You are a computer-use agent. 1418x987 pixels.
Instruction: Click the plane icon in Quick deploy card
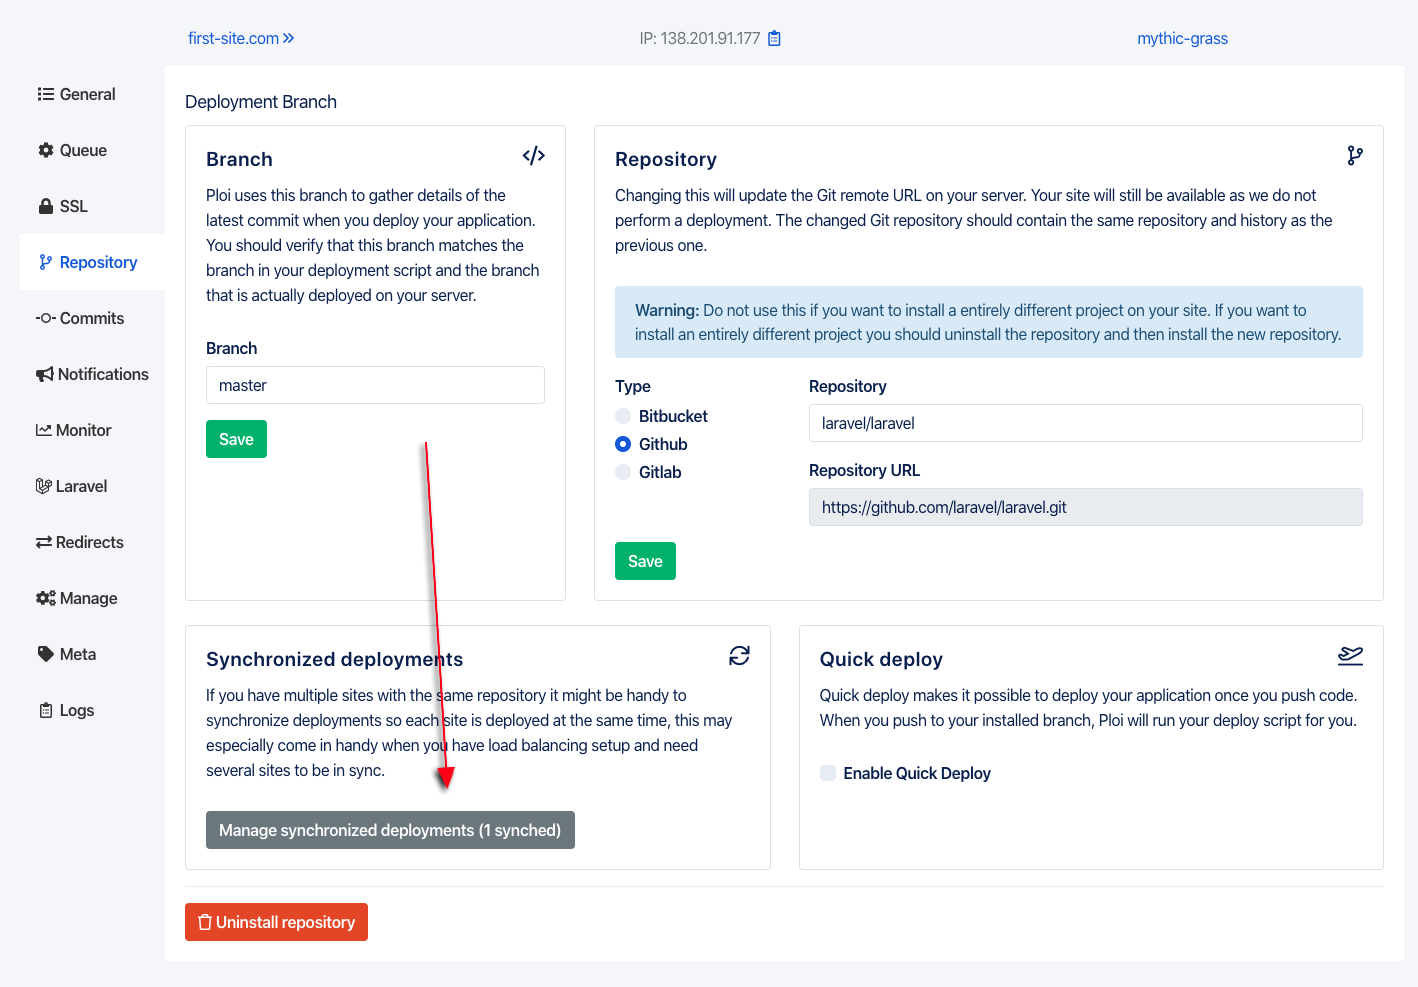coord(1351,655)
